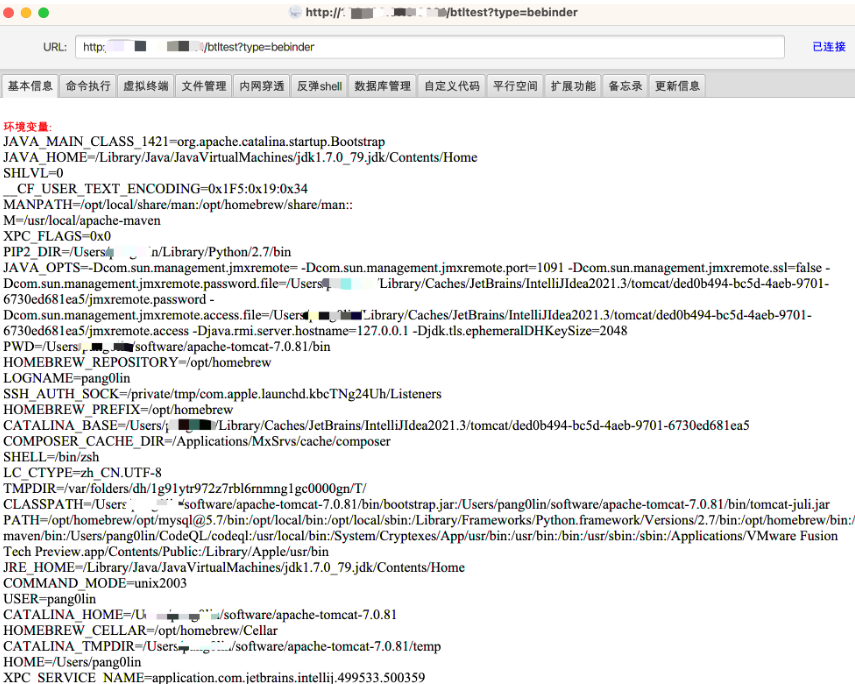Viewport: 855px width, 684px height.
Task: Close the window with red button
Action: click(9, 13)
